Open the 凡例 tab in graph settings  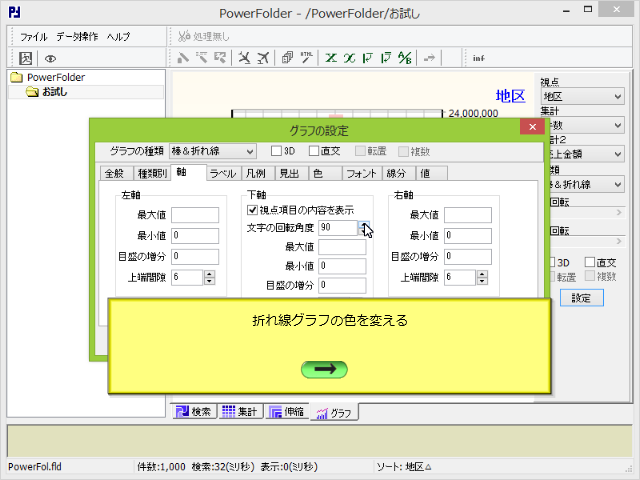[x=258, y=173]
